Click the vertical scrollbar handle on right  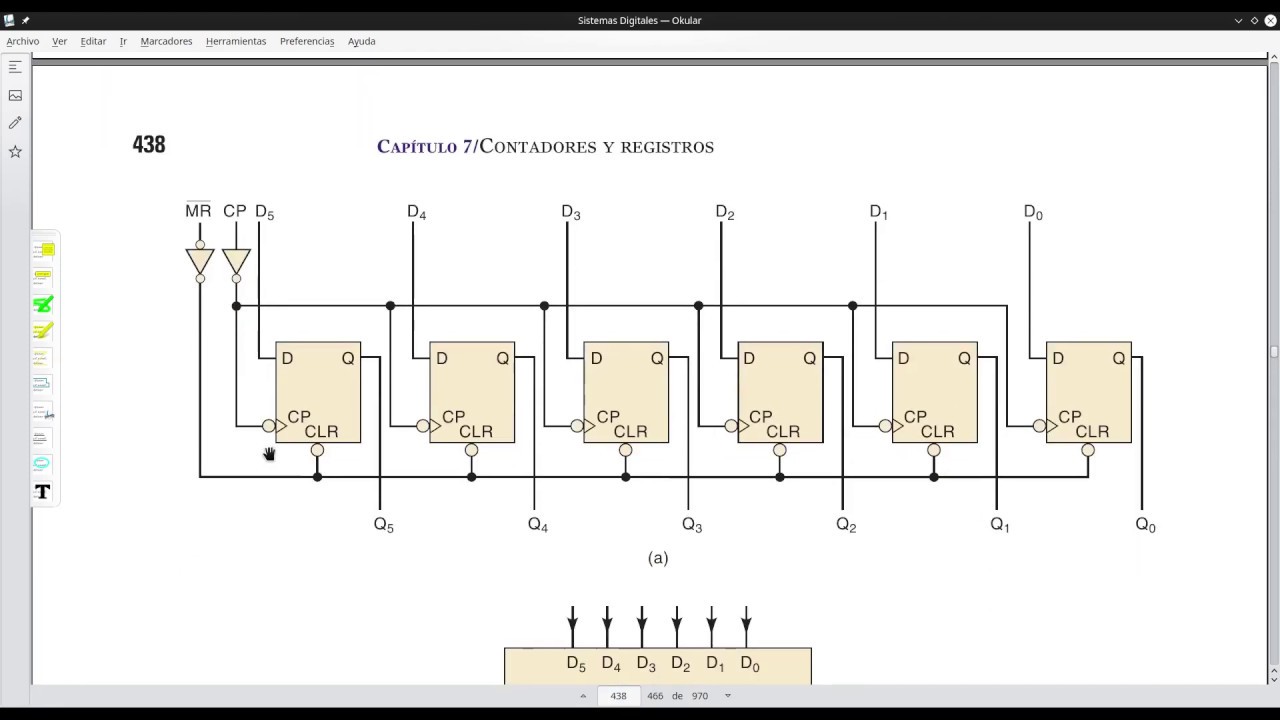(1274, 352)
